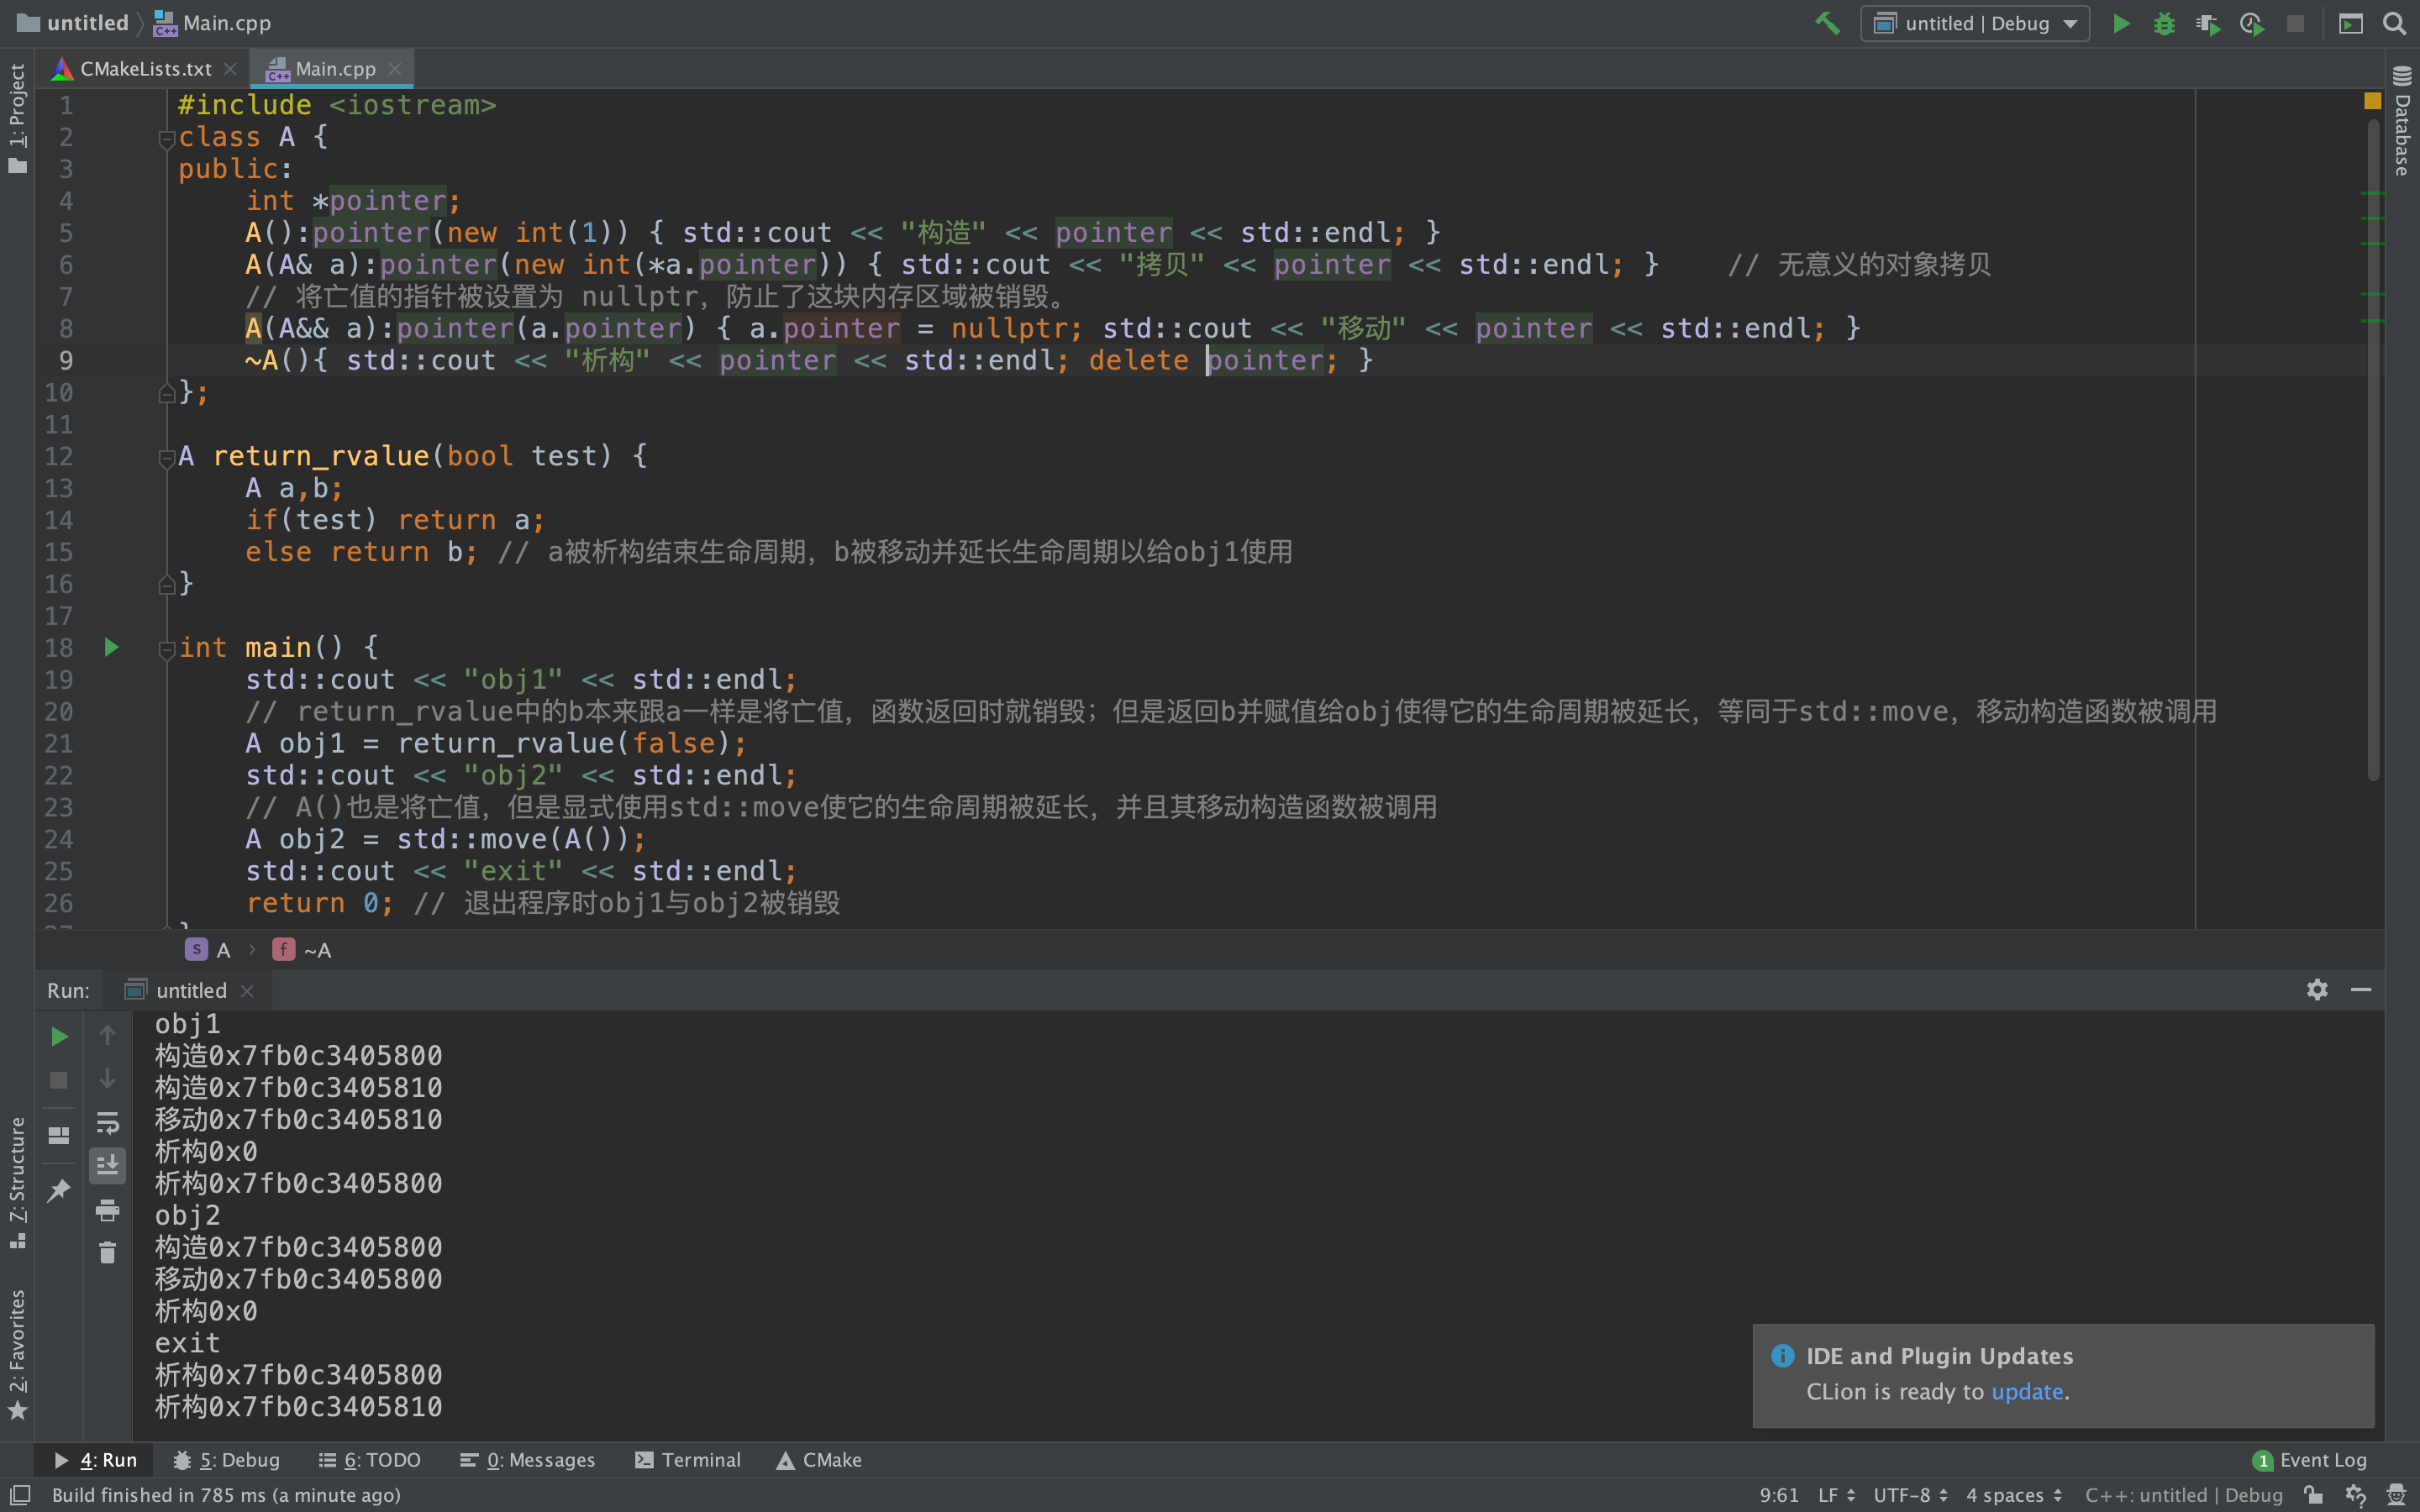Screen dimensions: 2420x1512
Task: Open the 0: Messages tool tab
Action: pos(528,1460)
